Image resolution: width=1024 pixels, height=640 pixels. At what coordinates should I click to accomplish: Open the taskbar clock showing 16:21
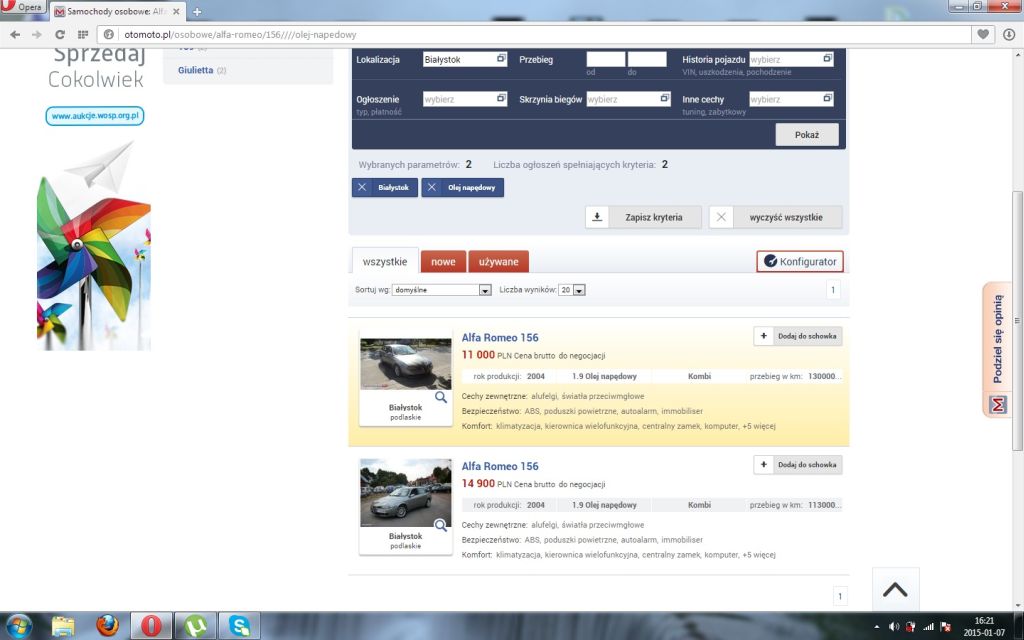pyautogui.click(x=984, y=627)
